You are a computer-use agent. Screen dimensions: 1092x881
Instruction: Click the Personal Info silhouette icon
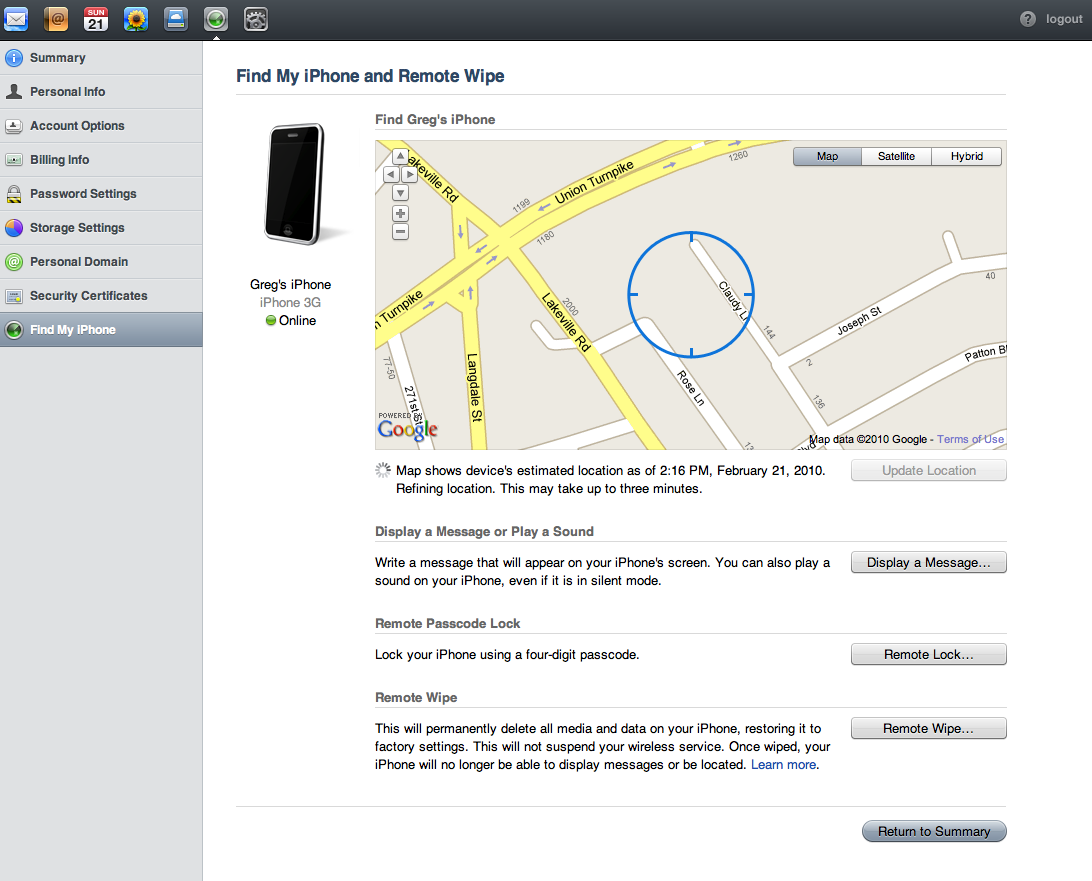pyautogui.click(x=14, y=91)
